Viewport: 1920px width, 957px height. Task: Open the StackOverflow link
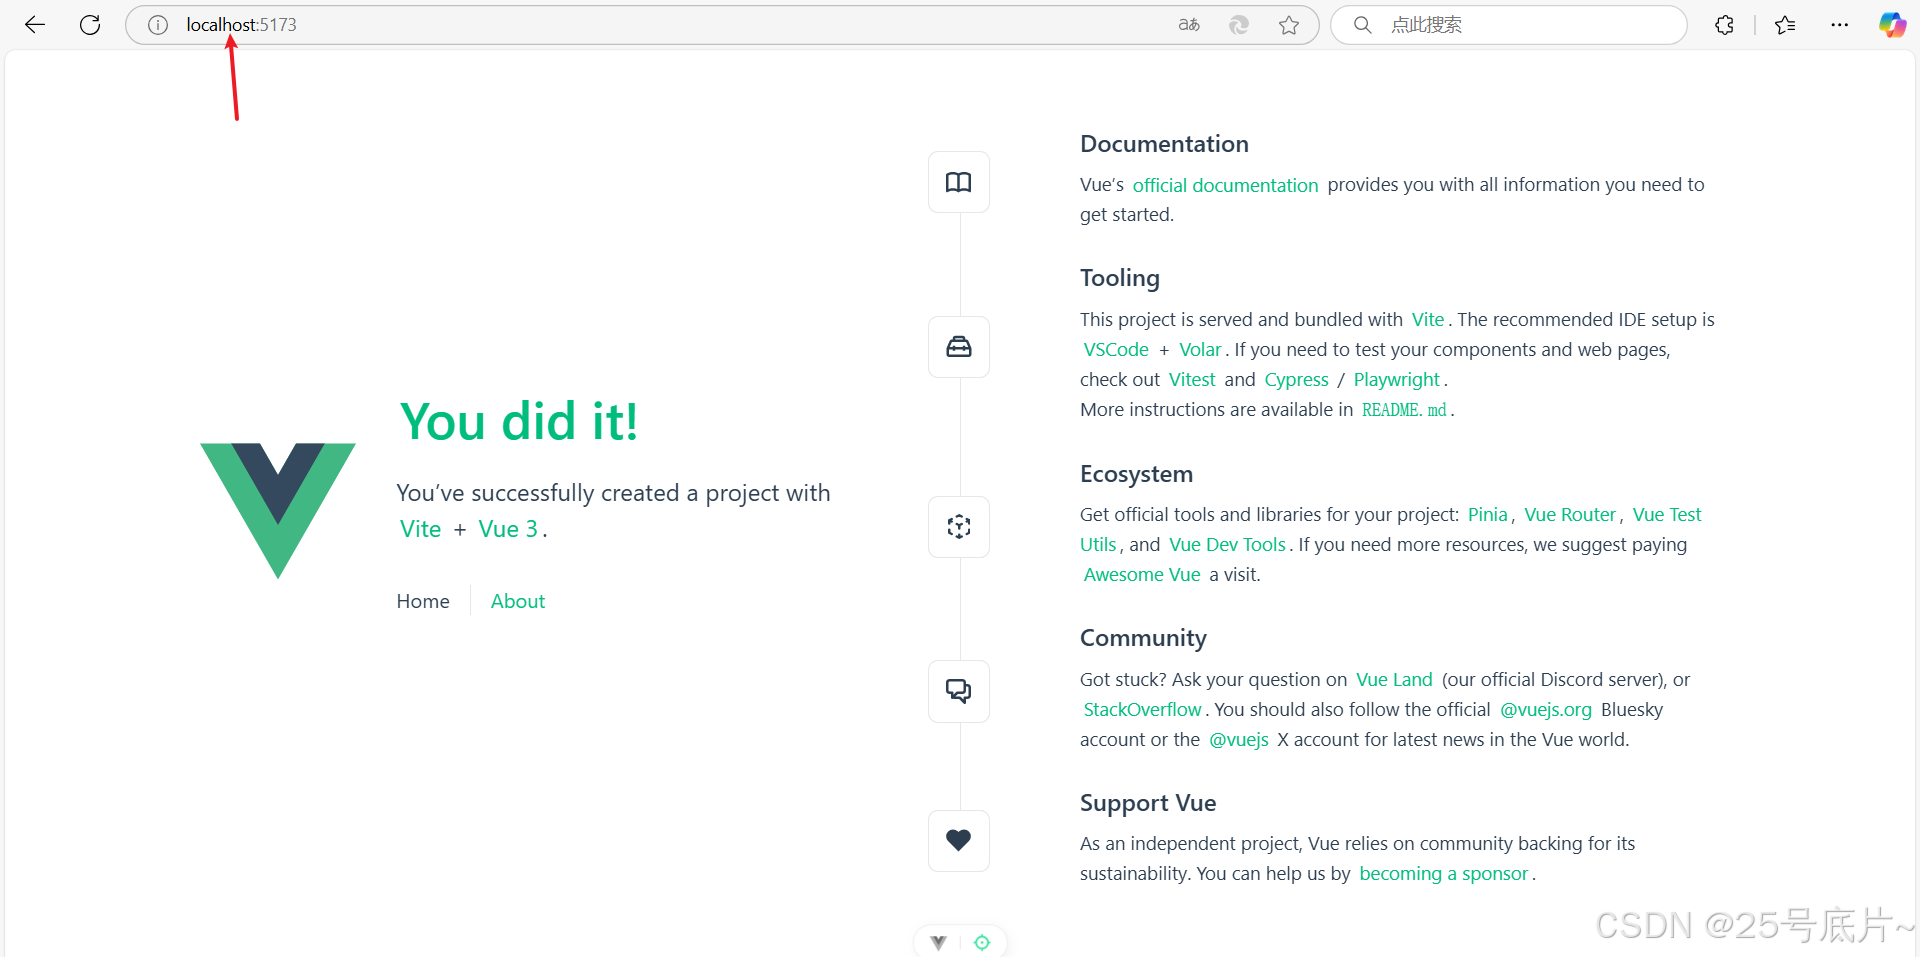(1142, 710)
